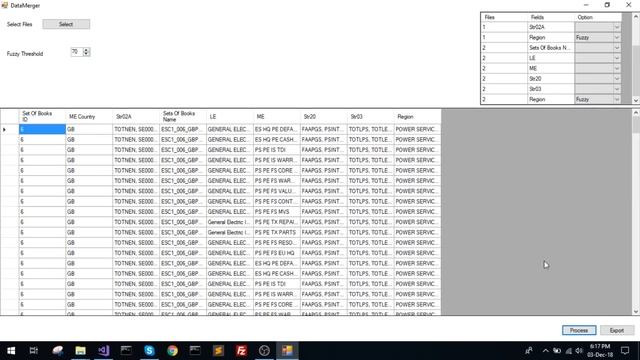
Task: Select the 'PS PE FS VALU...' ME cell
Action: click(x=277, y=191)
